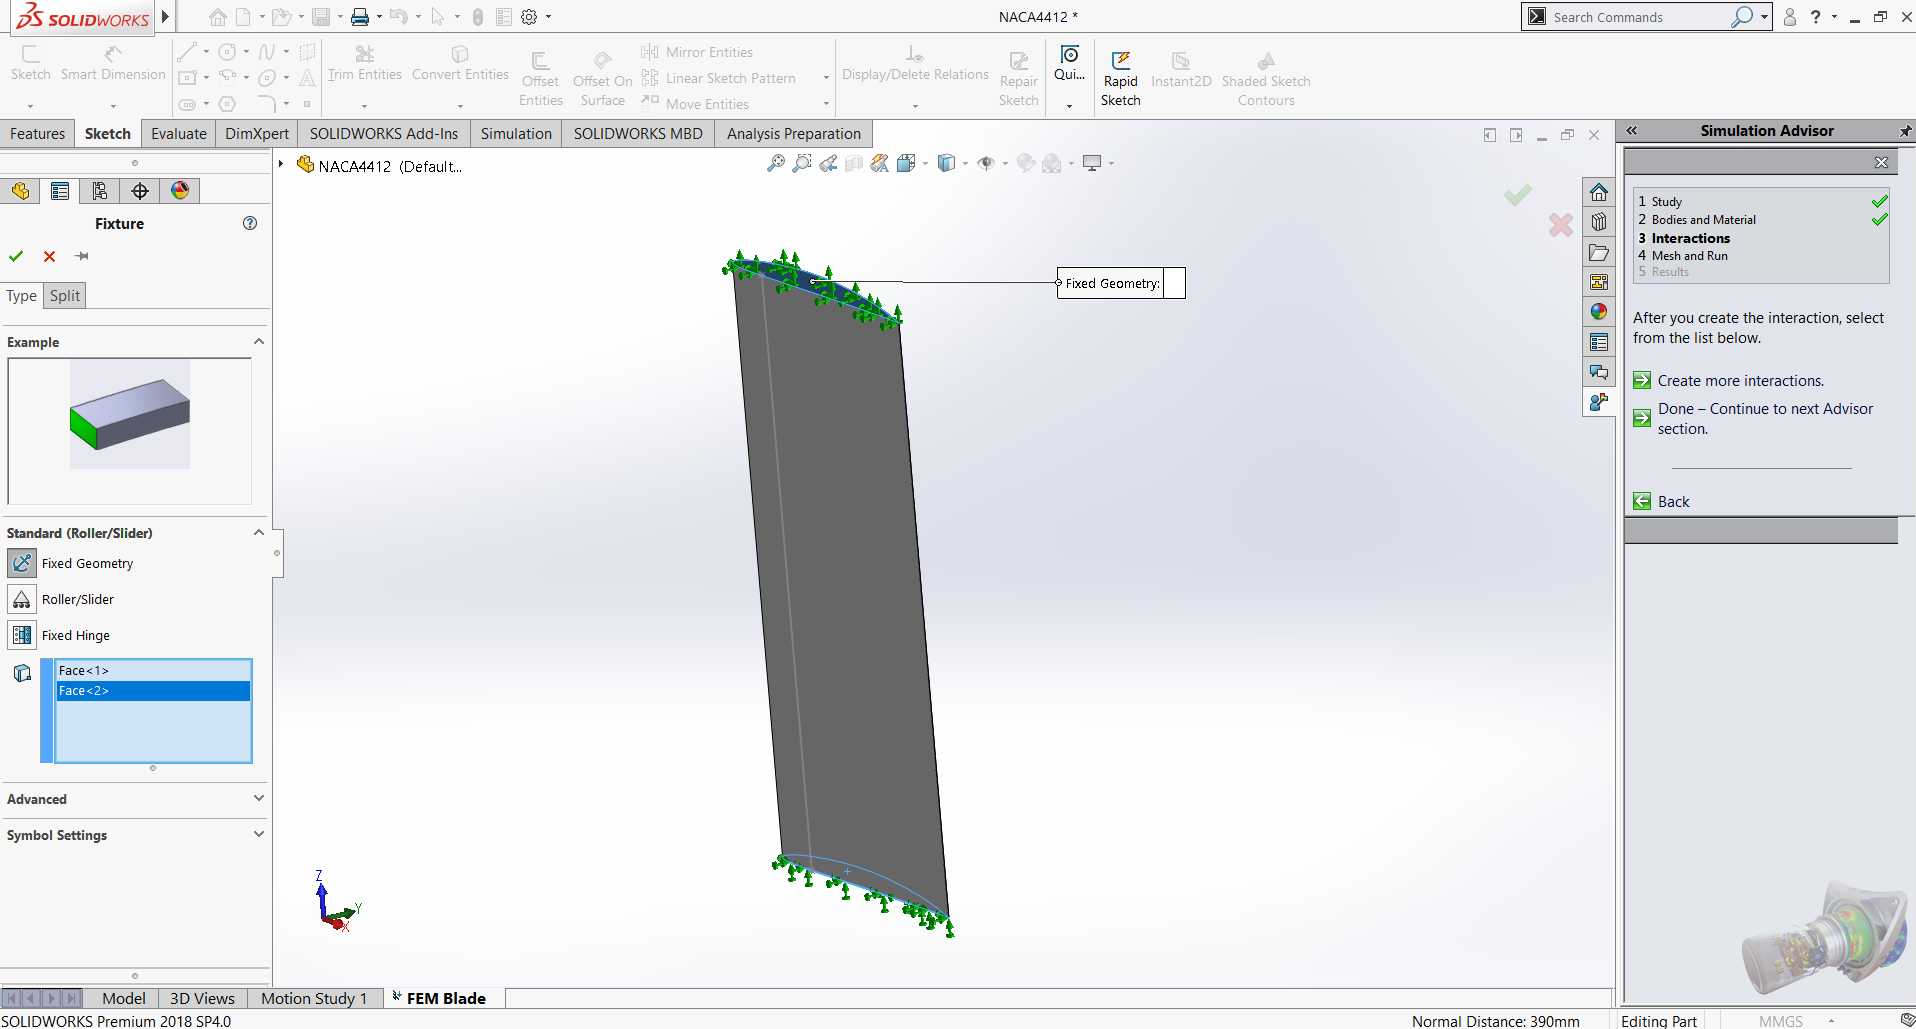Select the Roller/Slider fixture type
The width and height of the screenshot is (1916, 1029).
tap(22, 599)
